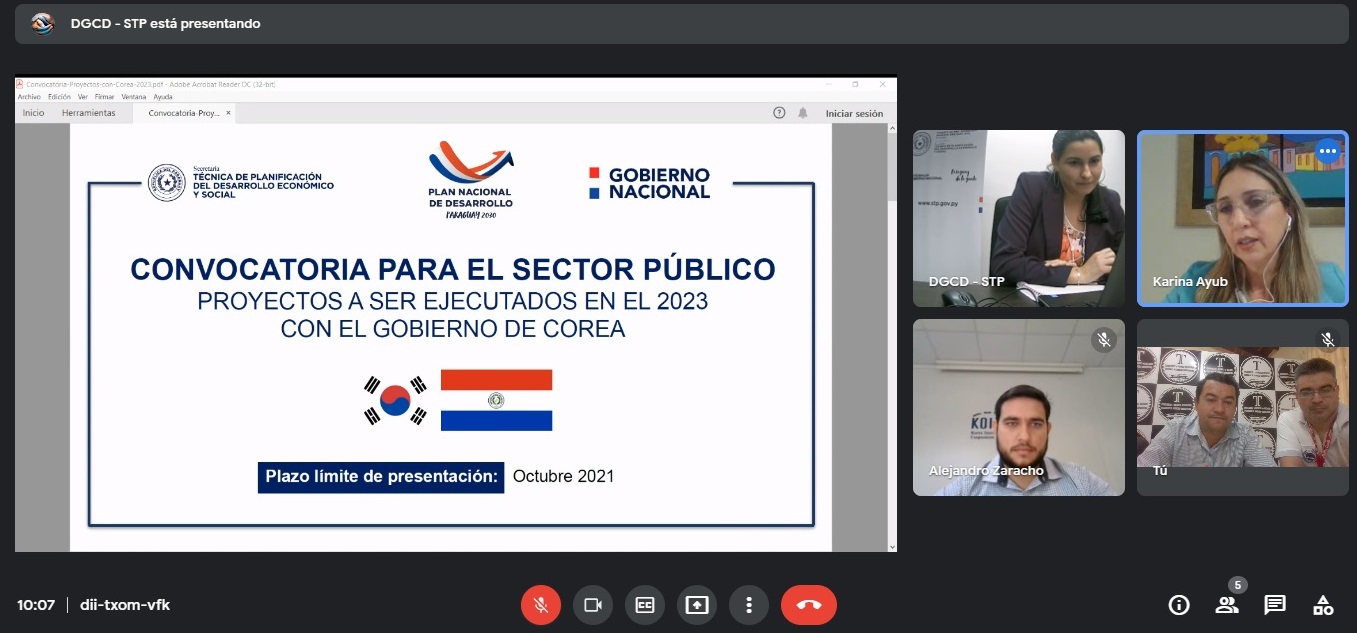
Task: Click the Acrobat PDF icon in the title bar
Action: [20, 84]
